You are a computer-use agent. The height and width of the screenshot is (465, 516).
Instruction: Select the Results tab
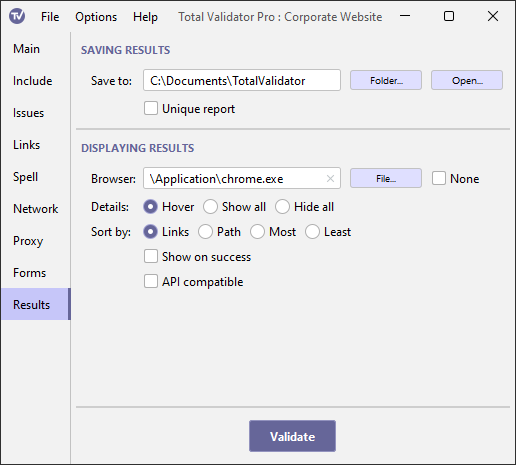pos(35,304)
